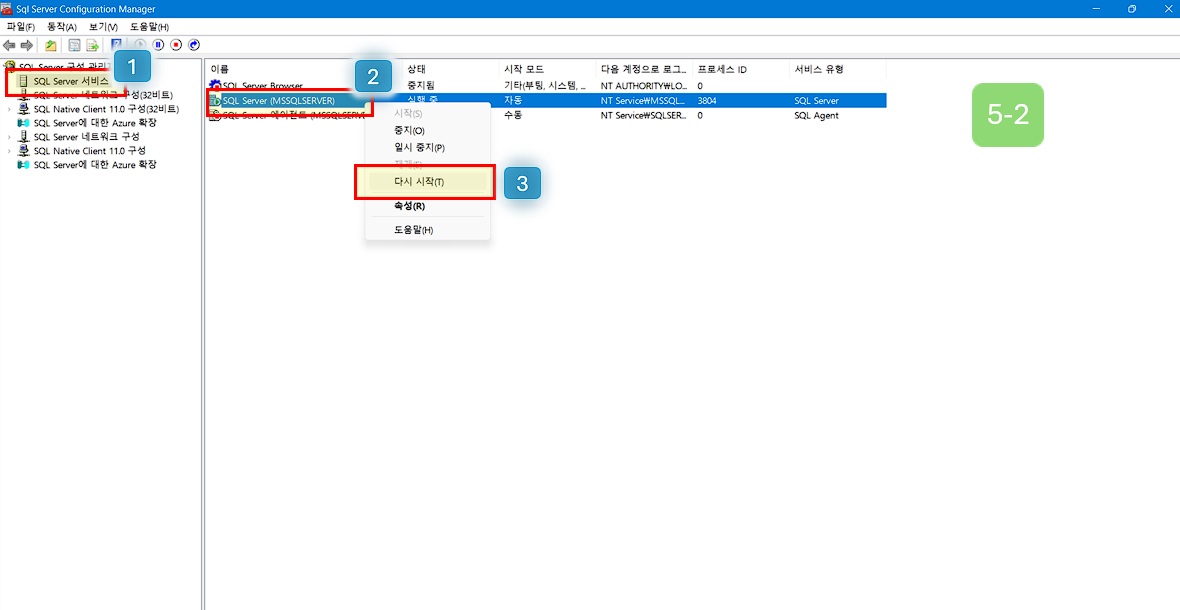
Task: Choose 중지(O) from the context menu
Action: [x=409, y=131]
